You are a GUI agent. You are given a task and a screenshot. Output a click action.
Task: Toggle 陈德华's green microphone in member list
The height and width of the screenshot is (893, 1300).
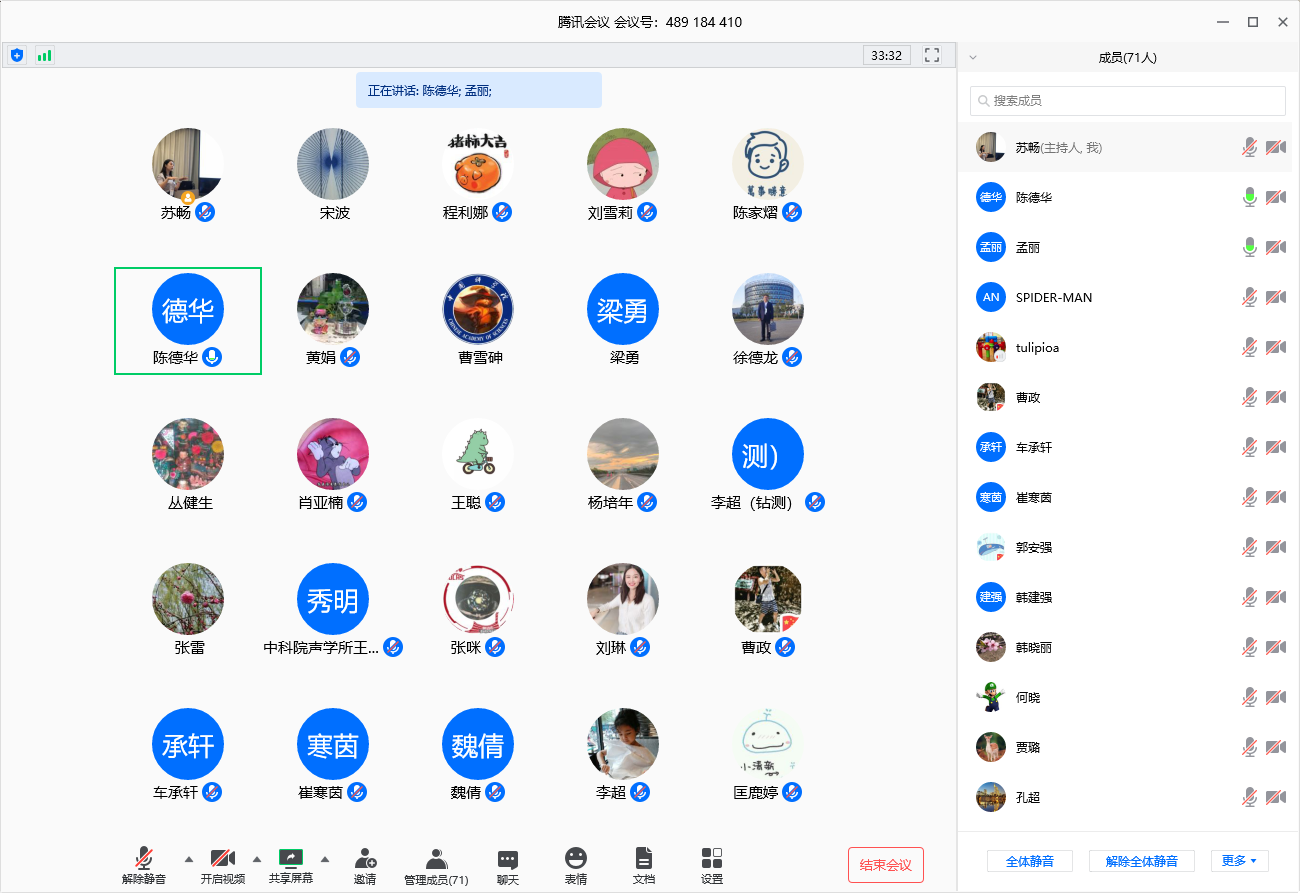[1249, 198]
